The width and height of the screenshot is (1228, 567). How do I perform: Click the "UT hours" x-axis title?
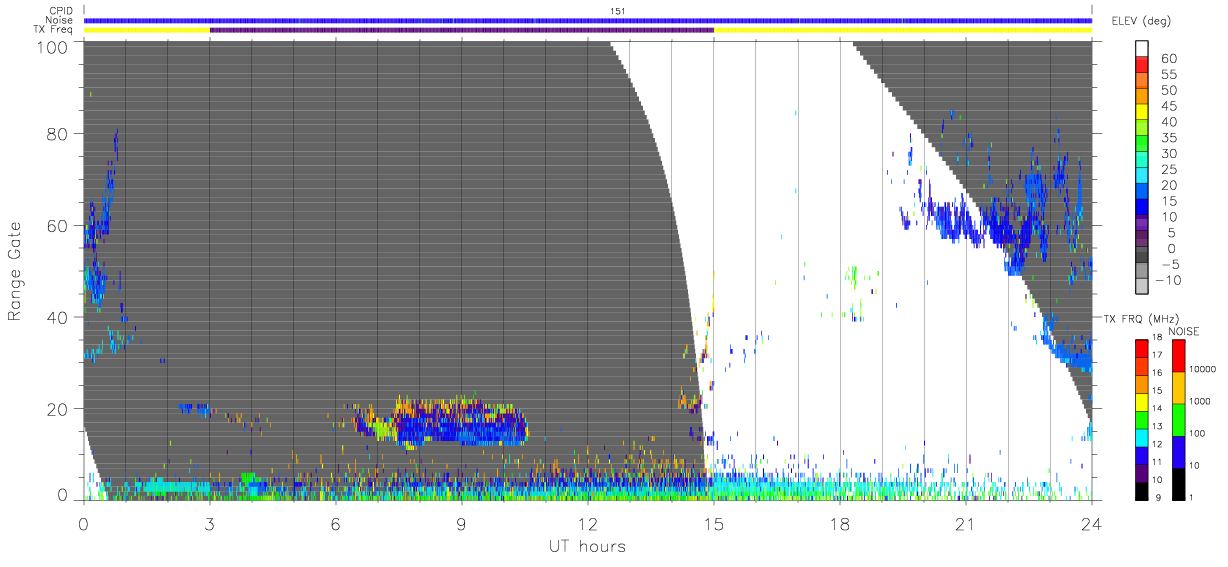[586, 546]
